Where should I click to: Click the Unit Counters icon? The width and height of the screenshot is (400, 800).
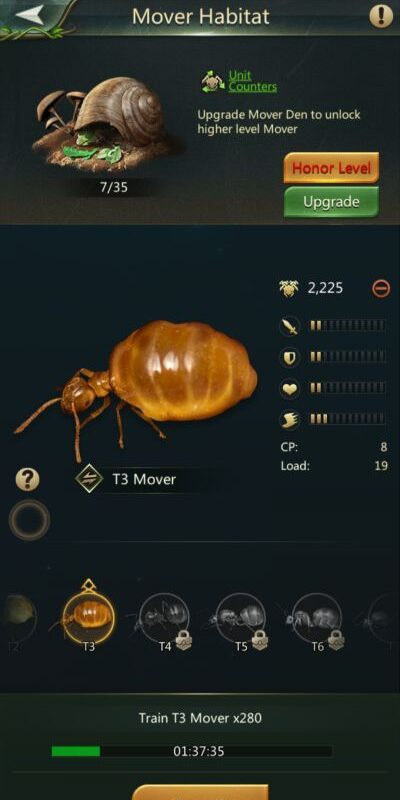(213, 82)
